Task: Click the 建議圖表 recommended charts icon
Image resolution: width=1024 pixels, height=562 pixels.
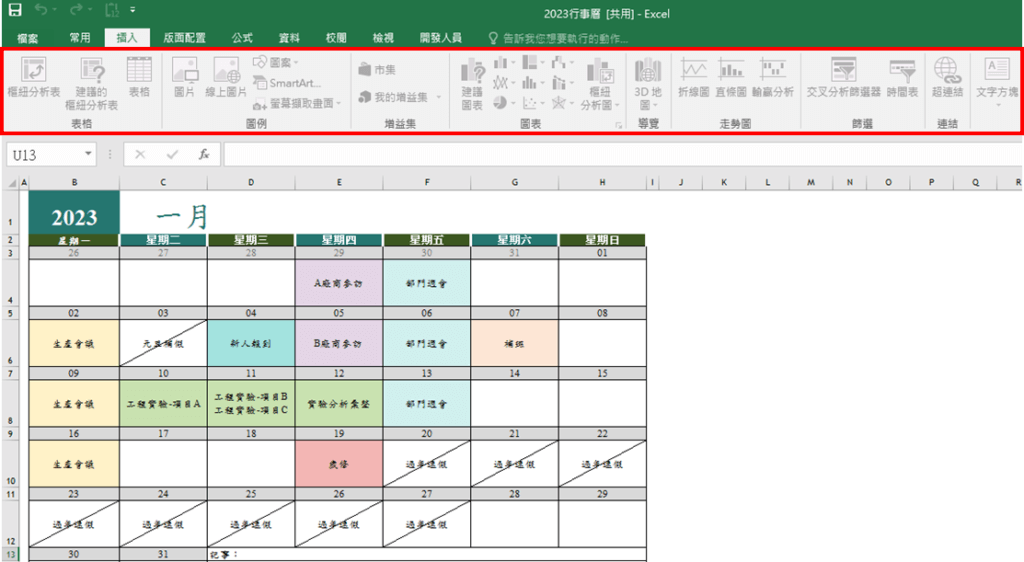Action: 471,76
